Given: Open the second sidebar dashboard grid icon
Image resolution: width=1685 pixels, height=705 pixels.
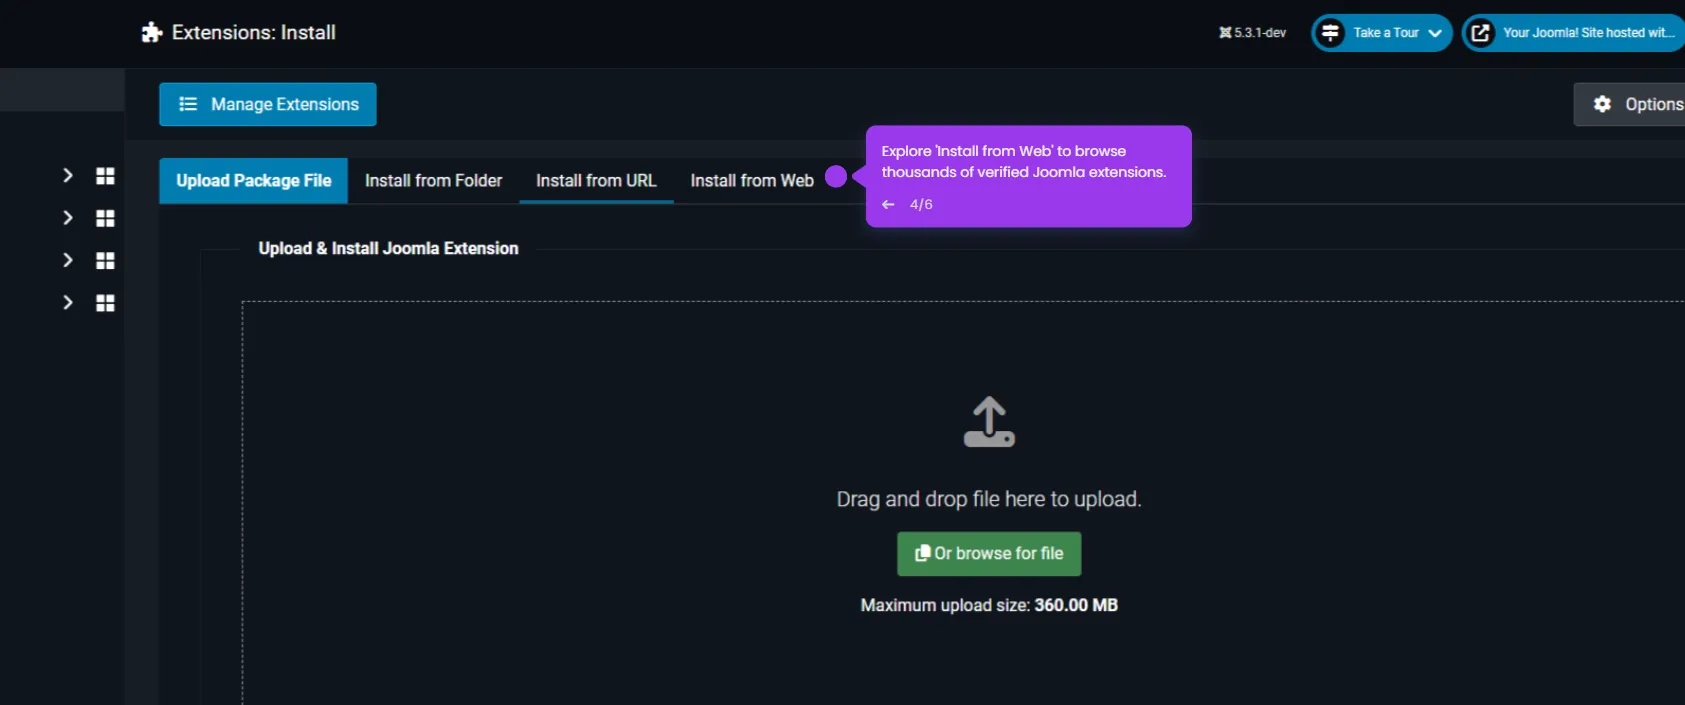Looking at the screenshot, I should [x=105, y=218].
